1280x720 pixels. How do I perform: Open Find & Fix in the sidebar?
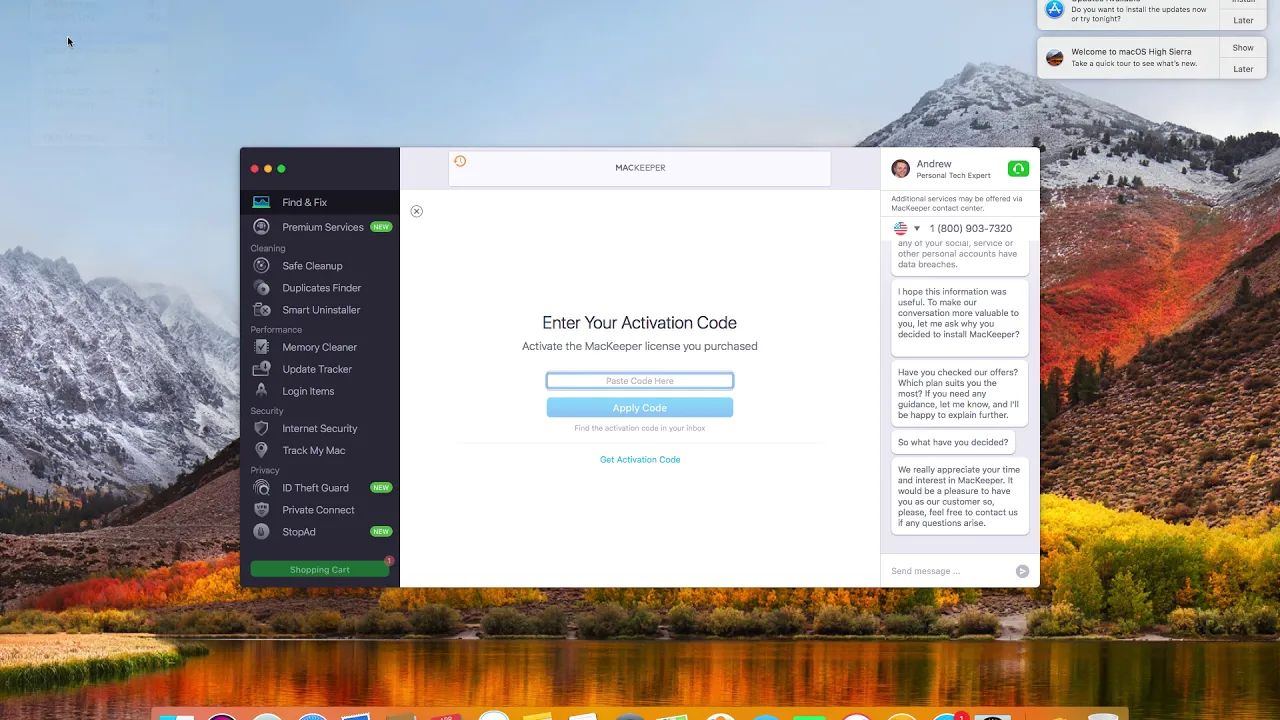(x=319, y=202)
